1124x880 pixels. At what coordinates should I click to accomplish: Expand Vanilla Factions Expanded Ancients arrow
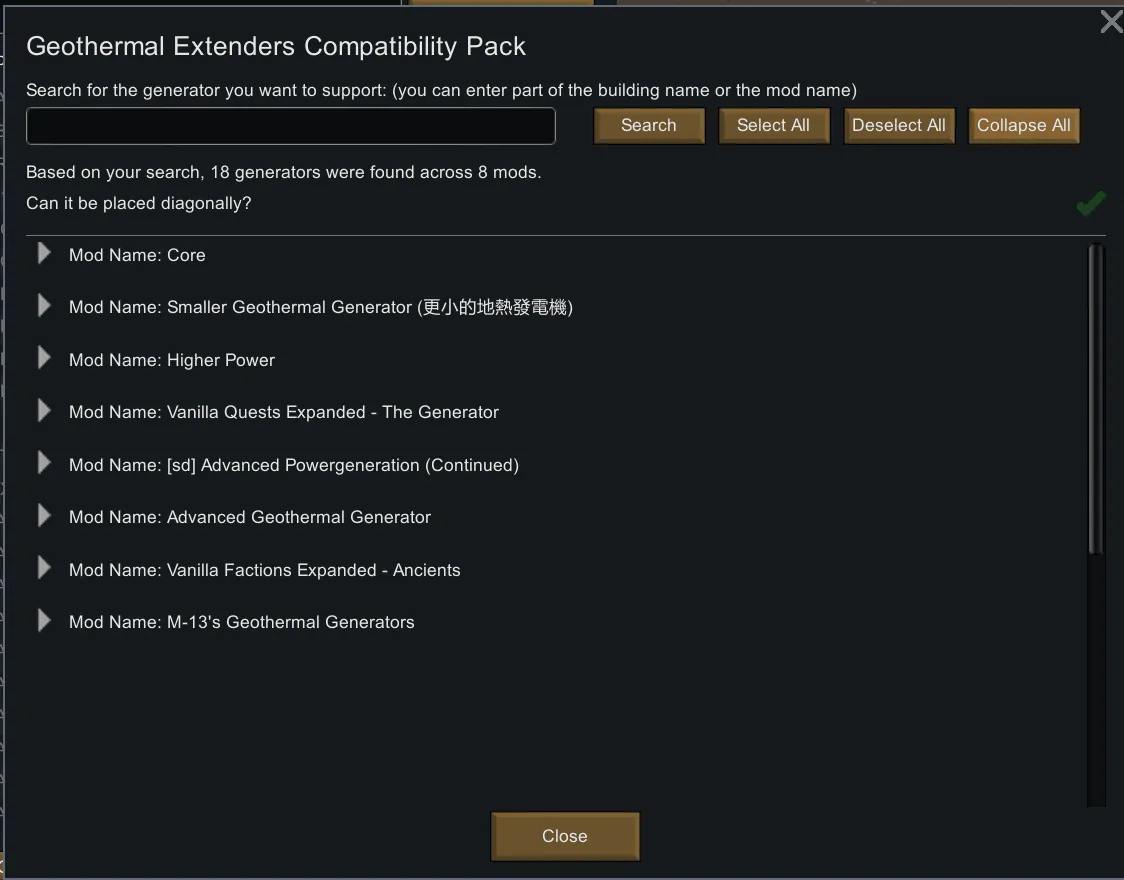click(x=44, y=568)
